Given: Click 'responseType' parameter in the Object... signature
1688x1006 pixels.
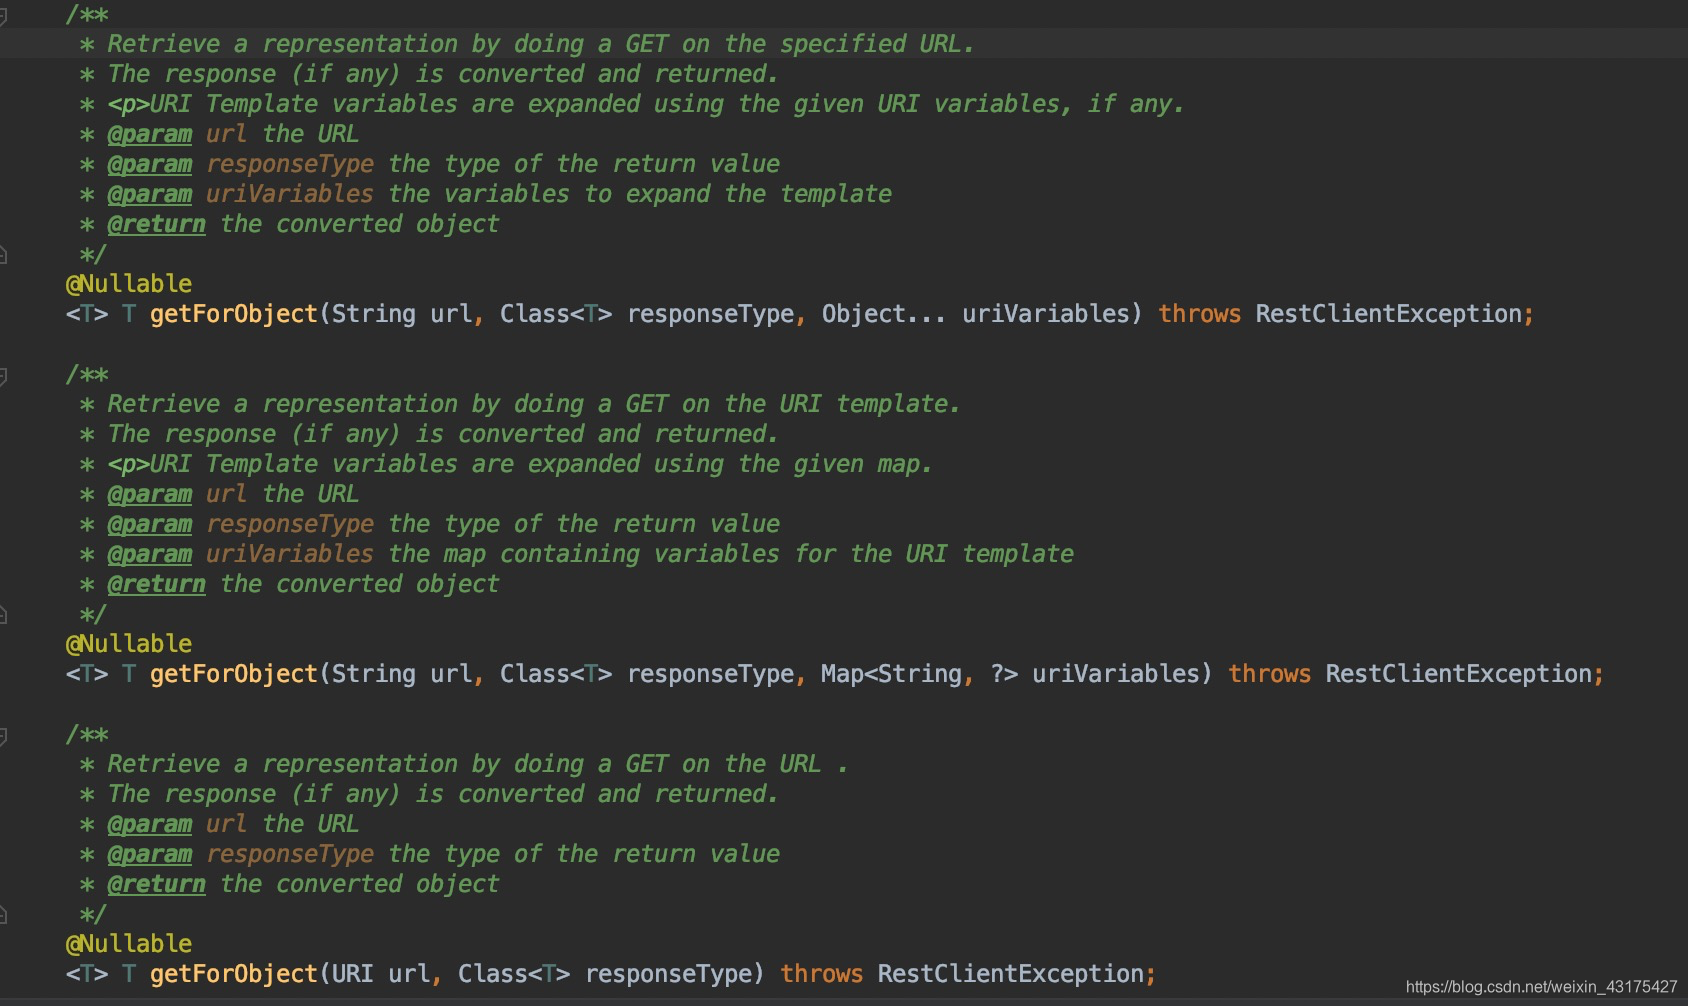Looking at the screenshot, I should coord(710,314).
